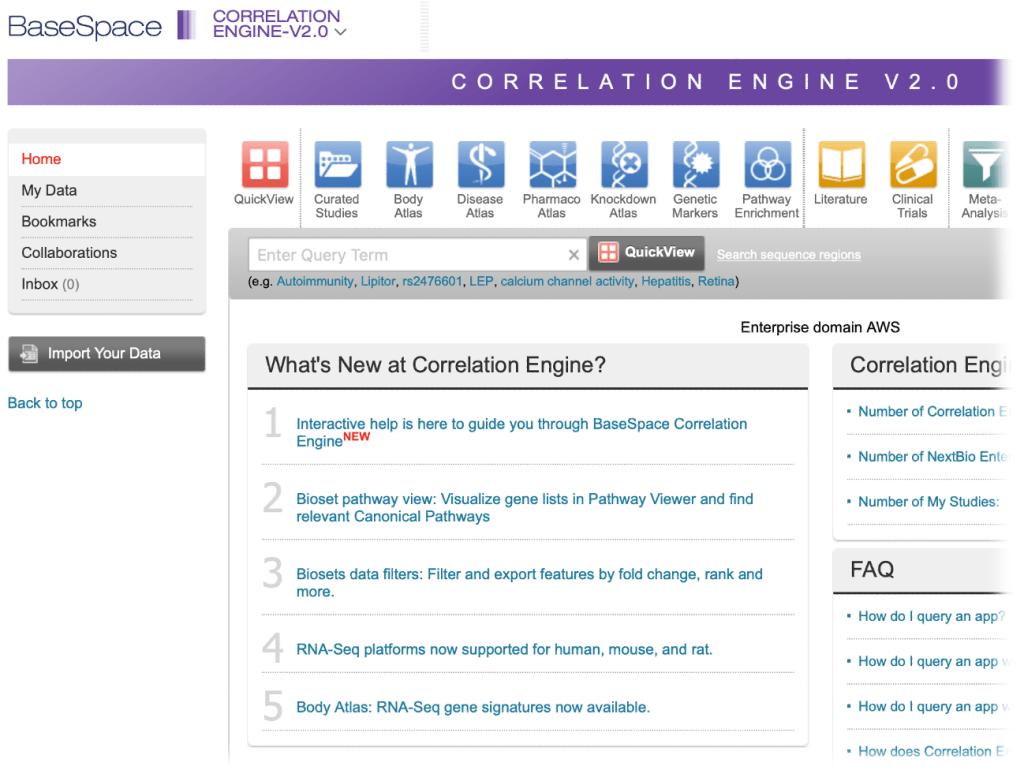Select the LEP example query

[x=481, y=281]
